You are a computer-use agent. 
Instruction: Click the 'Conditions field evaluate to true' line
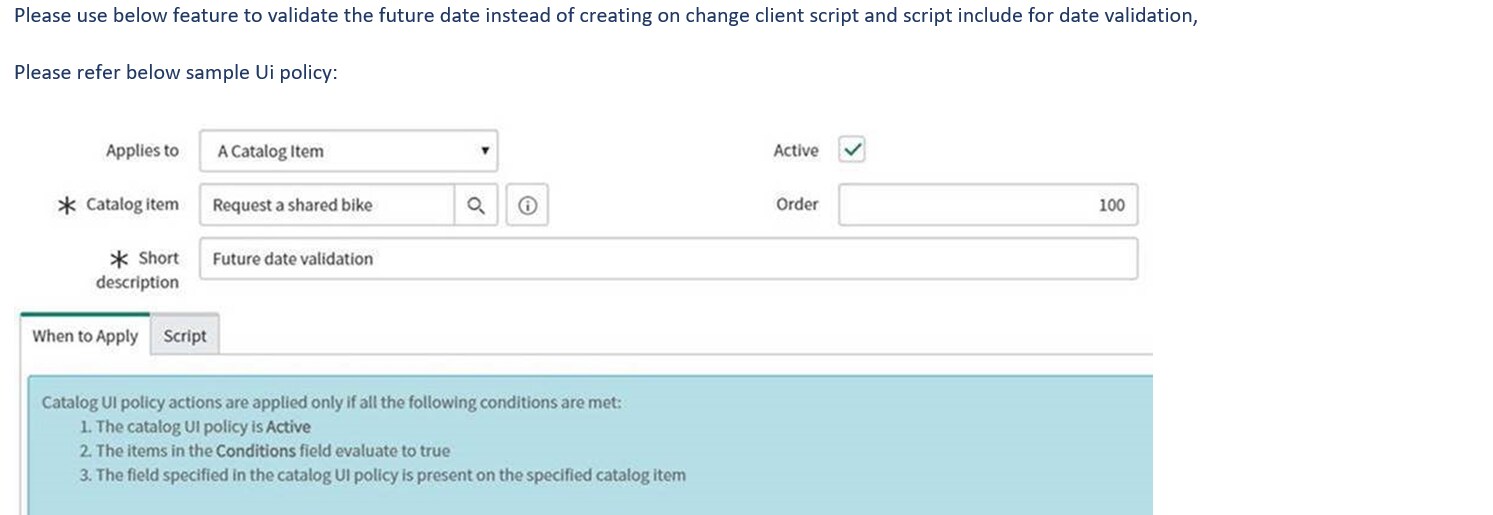(265, 451)
